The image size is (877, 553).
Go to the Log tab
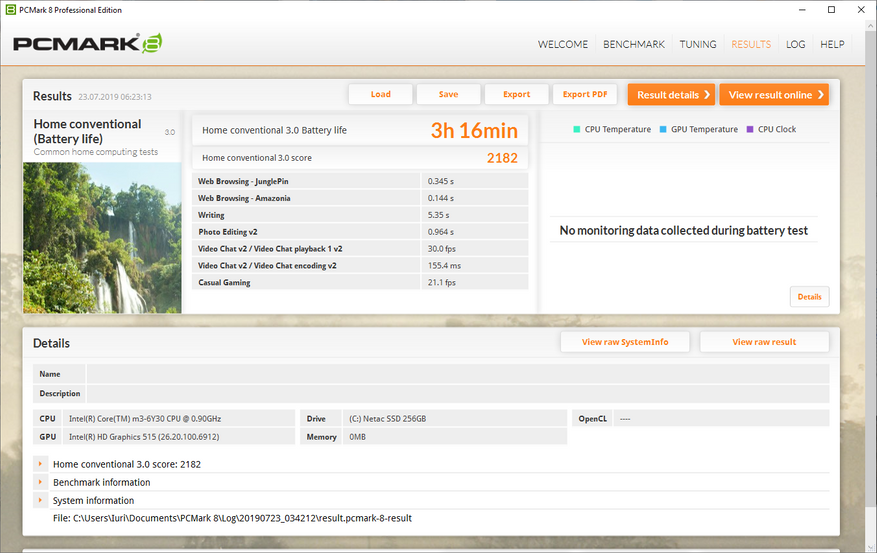click(796, 44)
